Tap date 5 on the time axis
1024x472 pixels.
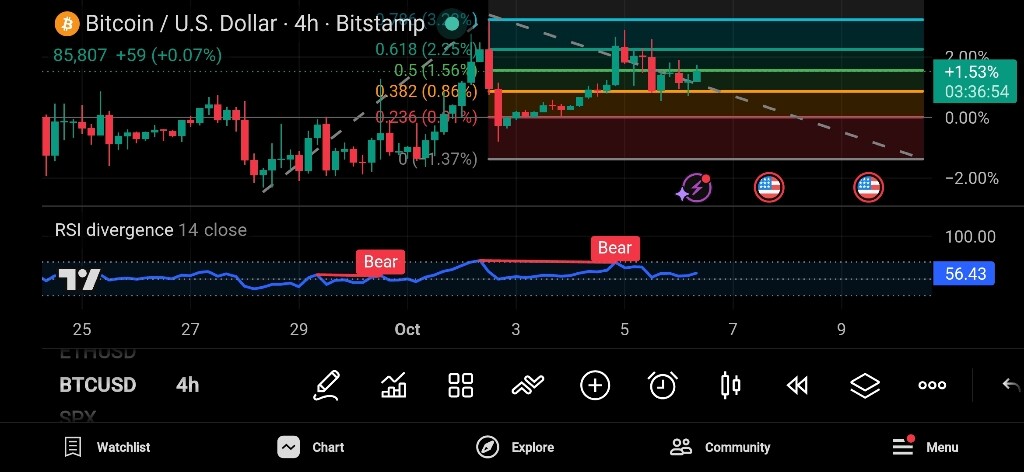[x=624, y=330]
